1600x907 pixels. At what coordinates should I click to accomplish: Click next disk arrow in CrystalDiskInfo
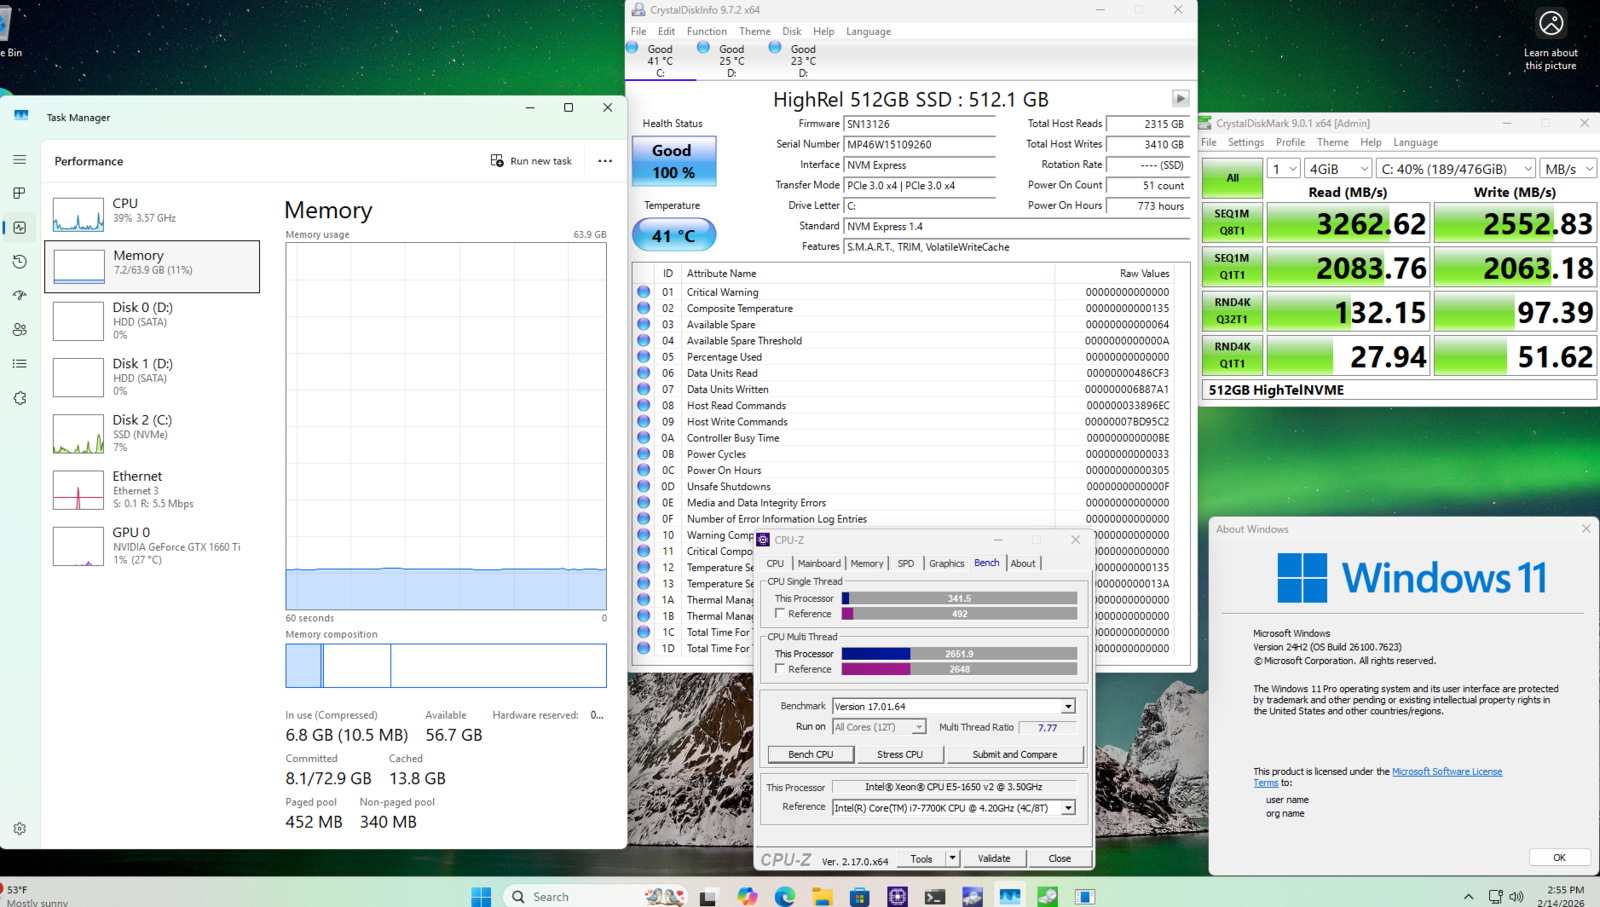(1180, 98)
